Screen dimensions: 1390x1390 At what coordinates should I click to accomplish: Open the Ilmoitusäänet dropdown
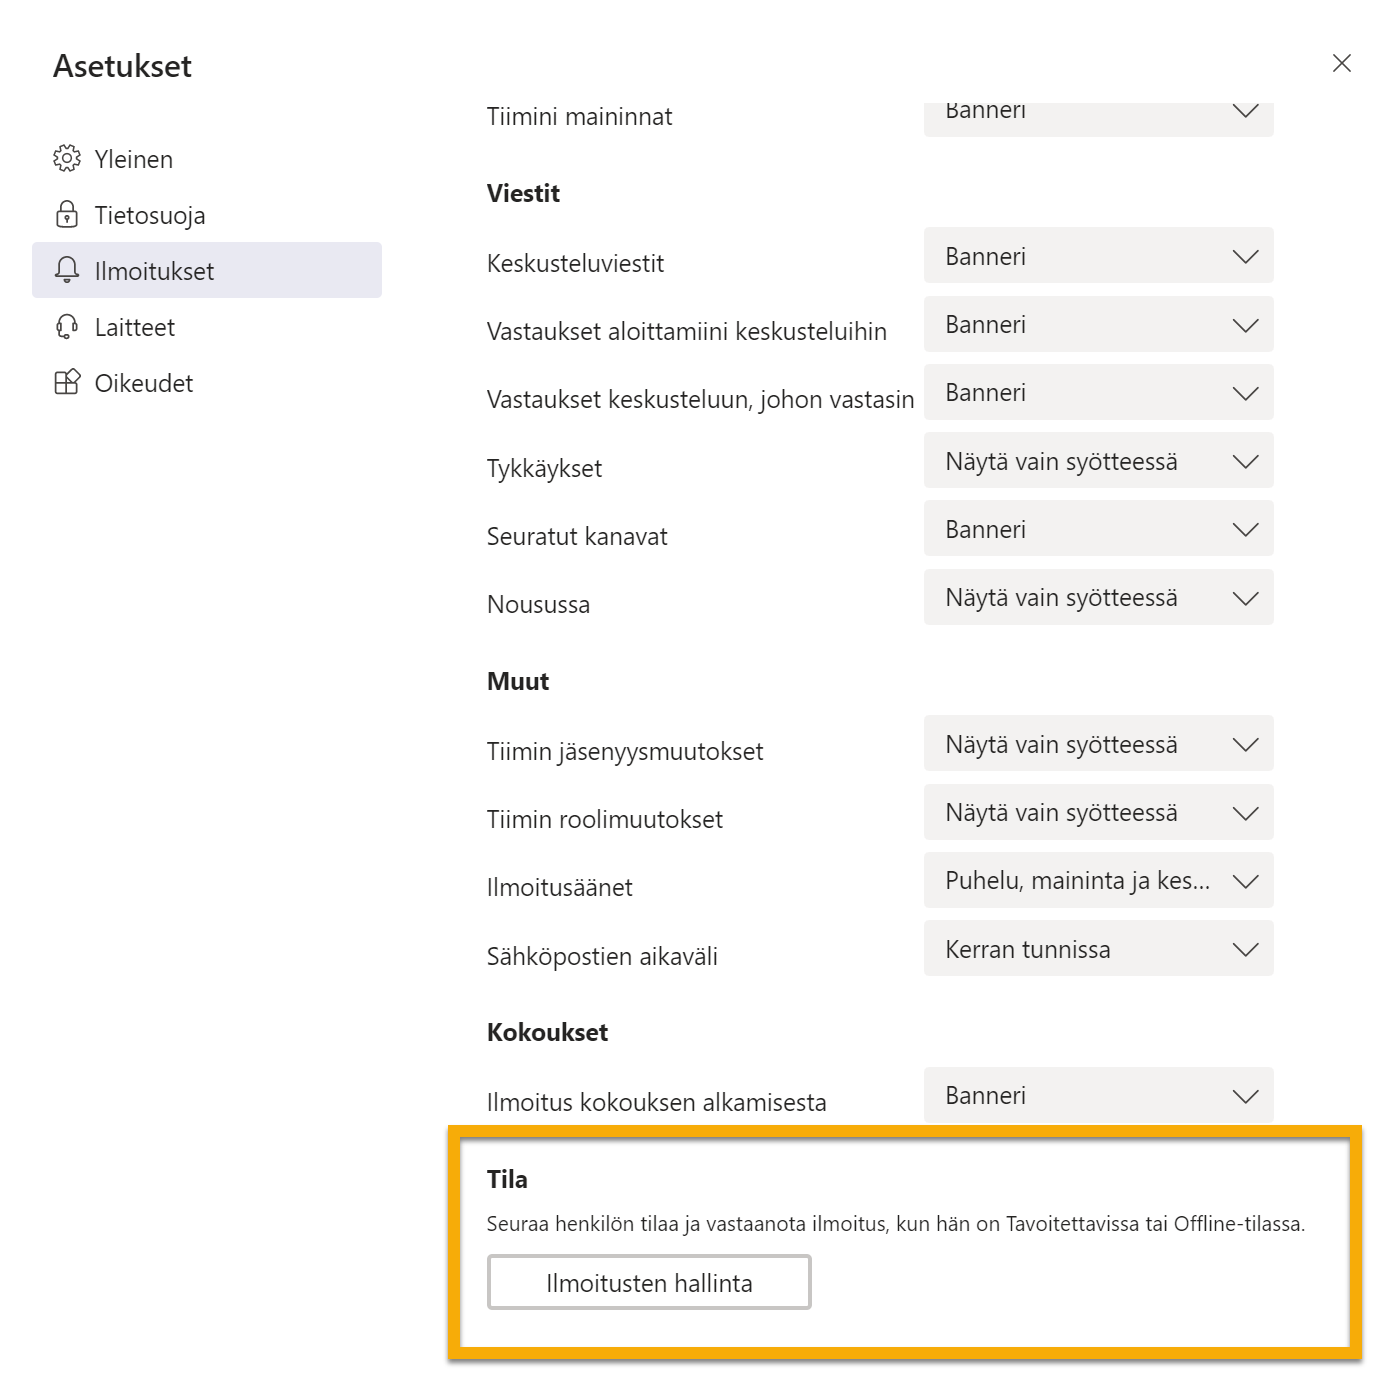[x=1098, y=881]
